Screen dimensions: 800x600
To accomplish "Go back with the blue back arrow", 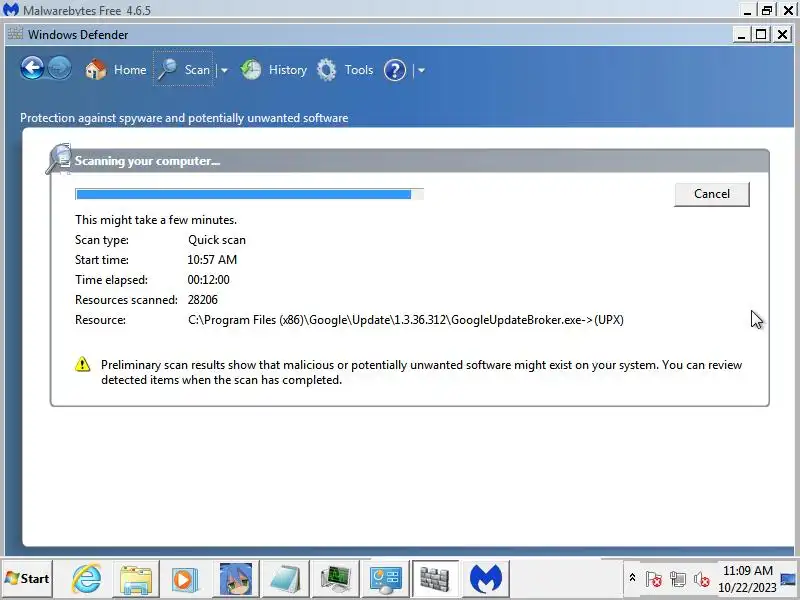I will pyautogui.click(x=32, y=68).
